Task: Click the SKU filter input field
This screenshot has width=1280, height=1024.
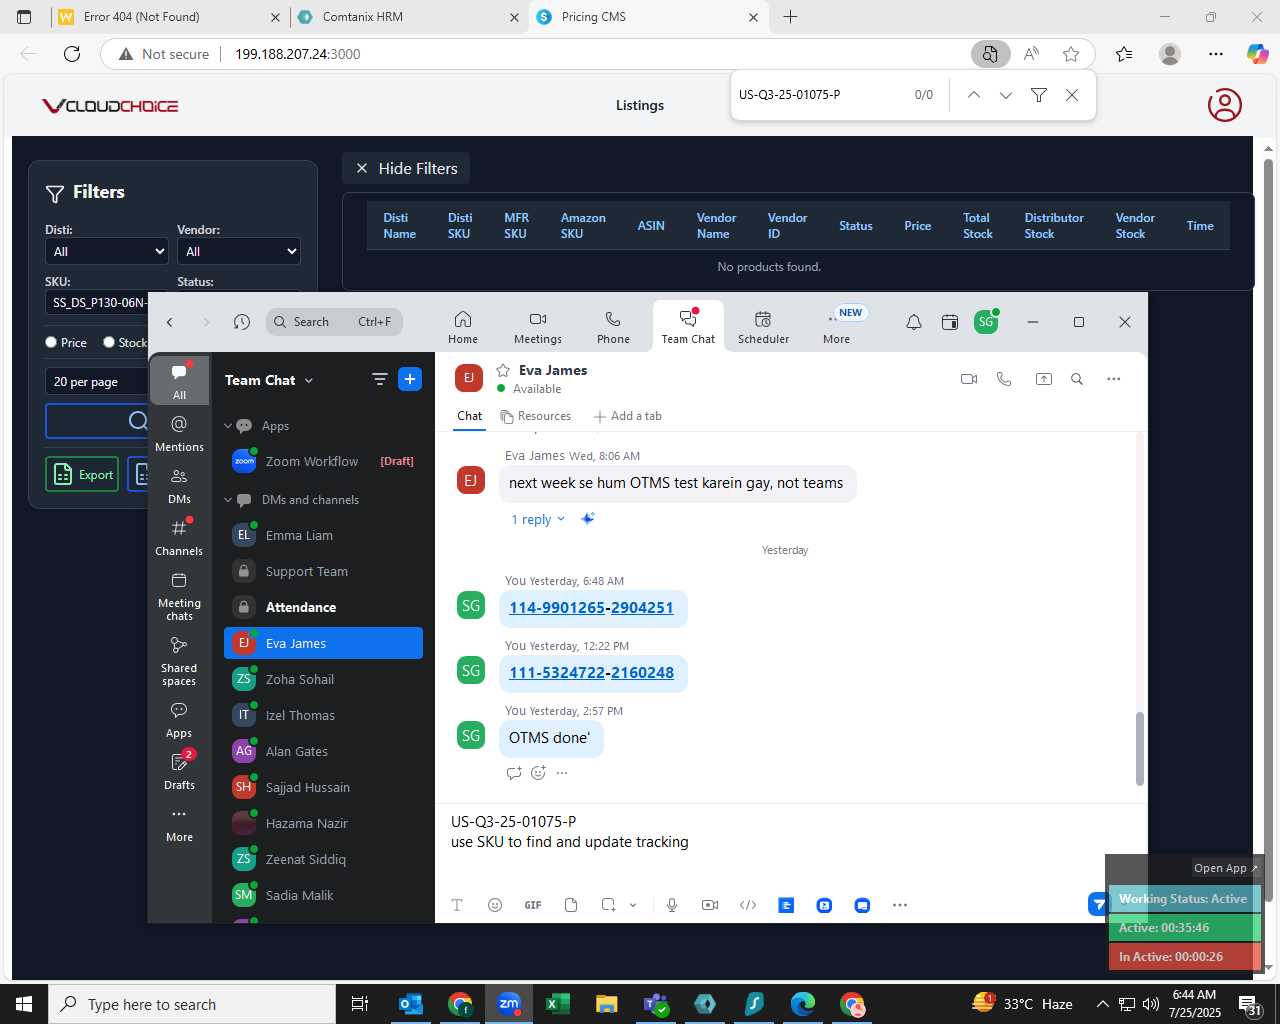Action: click(x=96, y=303)
